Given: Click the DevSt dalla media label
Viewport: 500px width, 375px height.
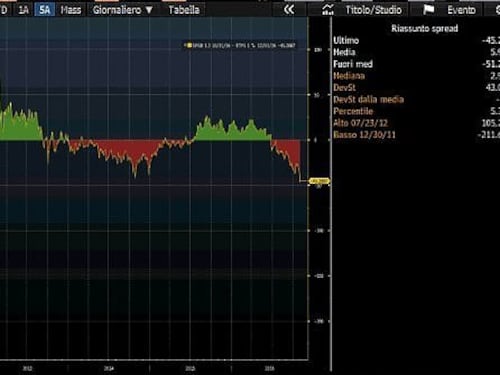Looking at the screenshot, I should click(x=369, y=99).
